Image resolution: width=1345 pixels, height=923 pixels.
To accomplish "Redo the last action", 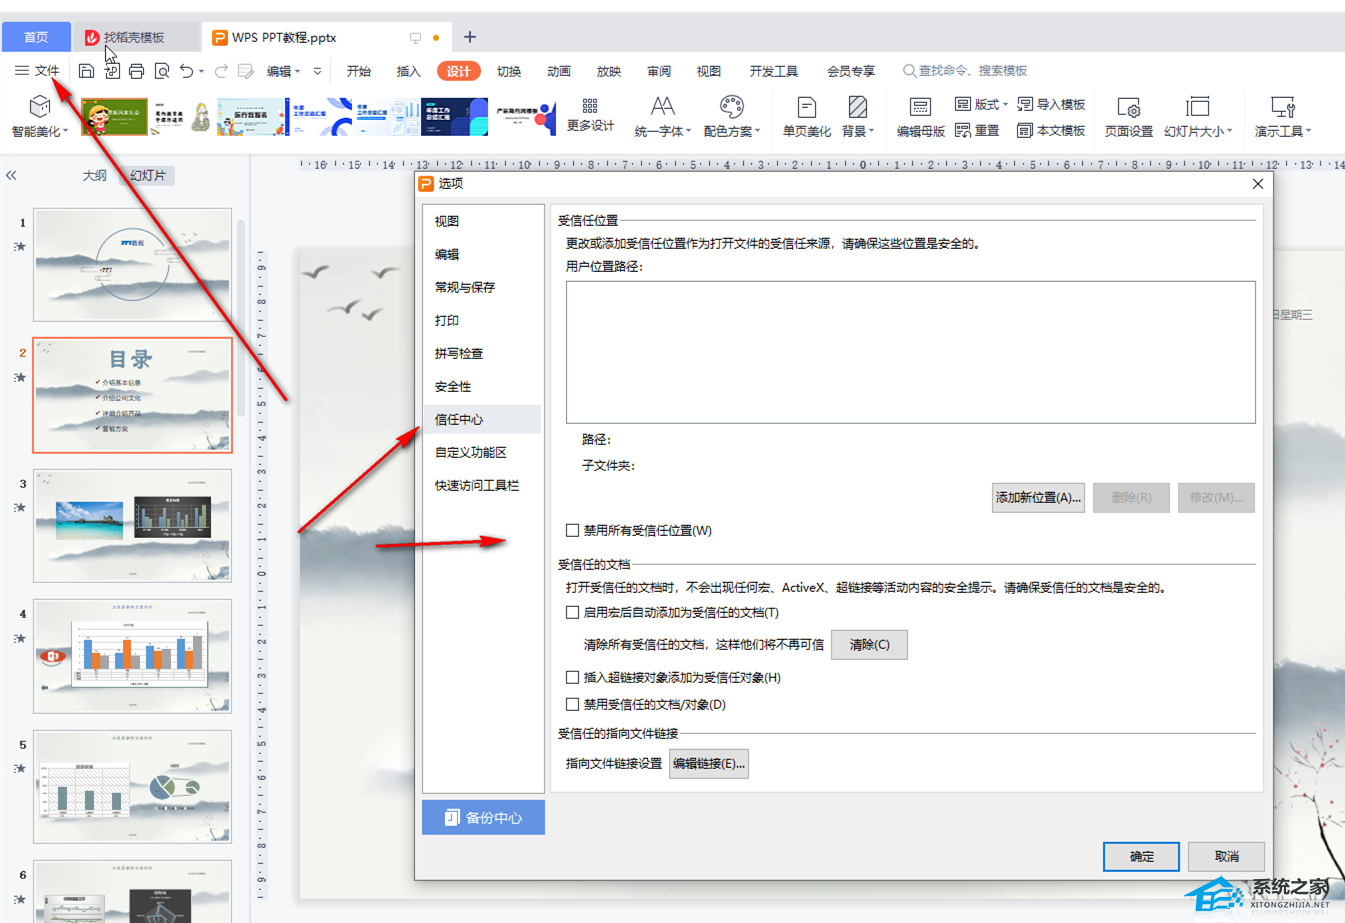I will pos(221,71).
